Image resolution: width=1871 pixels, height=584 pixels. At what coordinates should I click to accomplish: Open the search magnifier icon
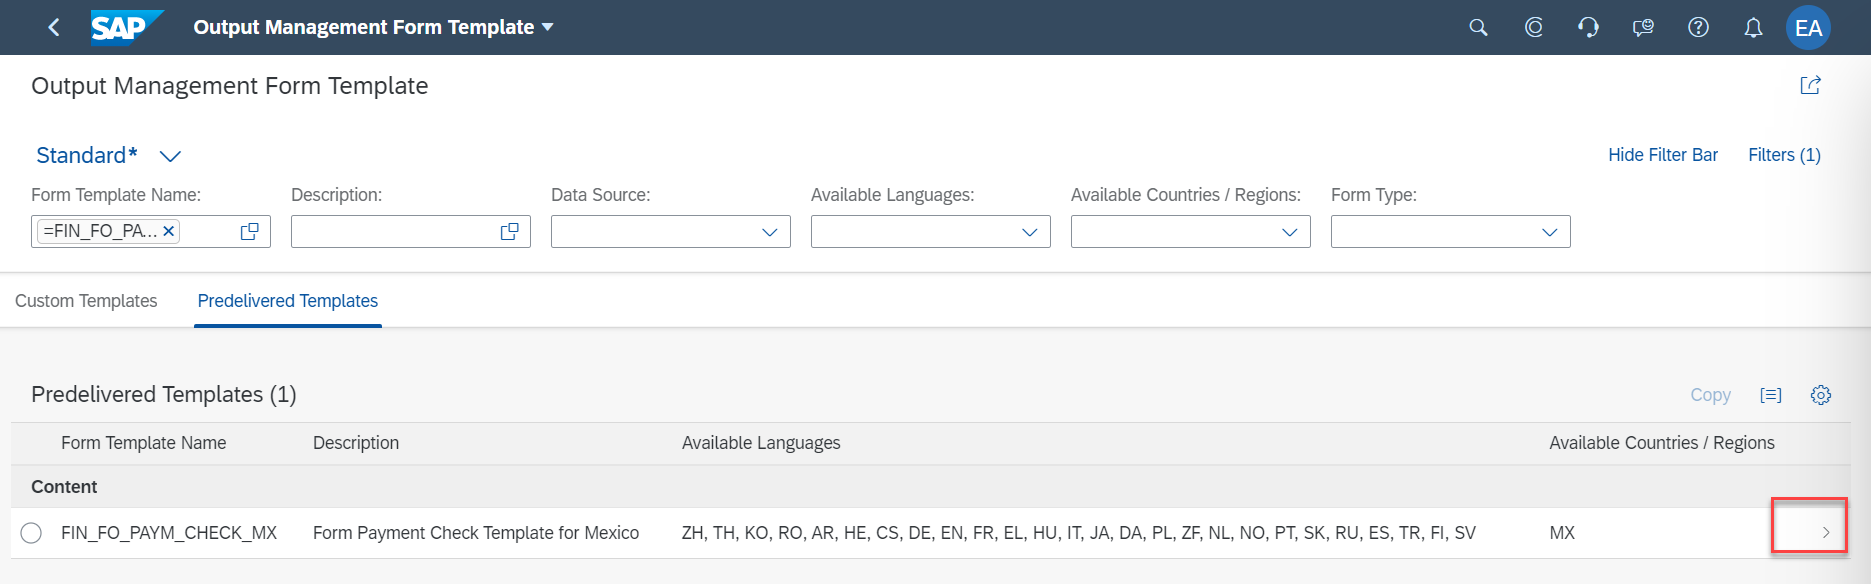click(1478, 27)
